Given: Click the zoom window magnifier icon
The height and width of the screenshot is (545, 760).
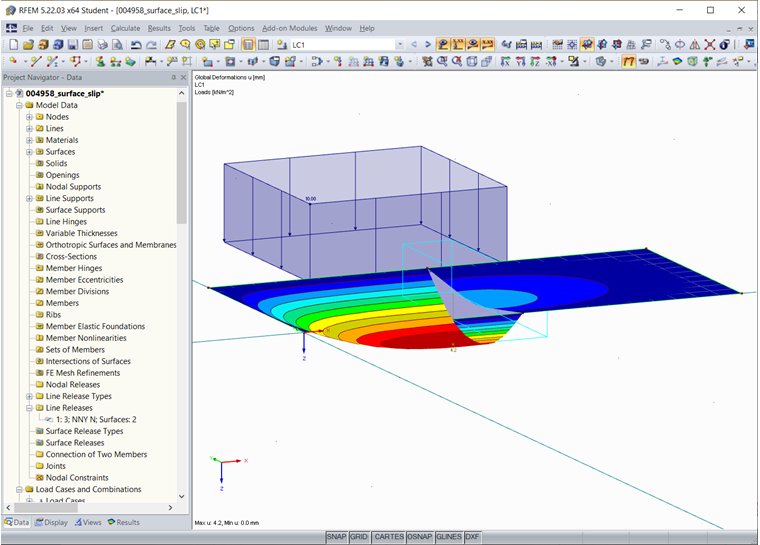Looking at the screenshot, I should (442, 61).
